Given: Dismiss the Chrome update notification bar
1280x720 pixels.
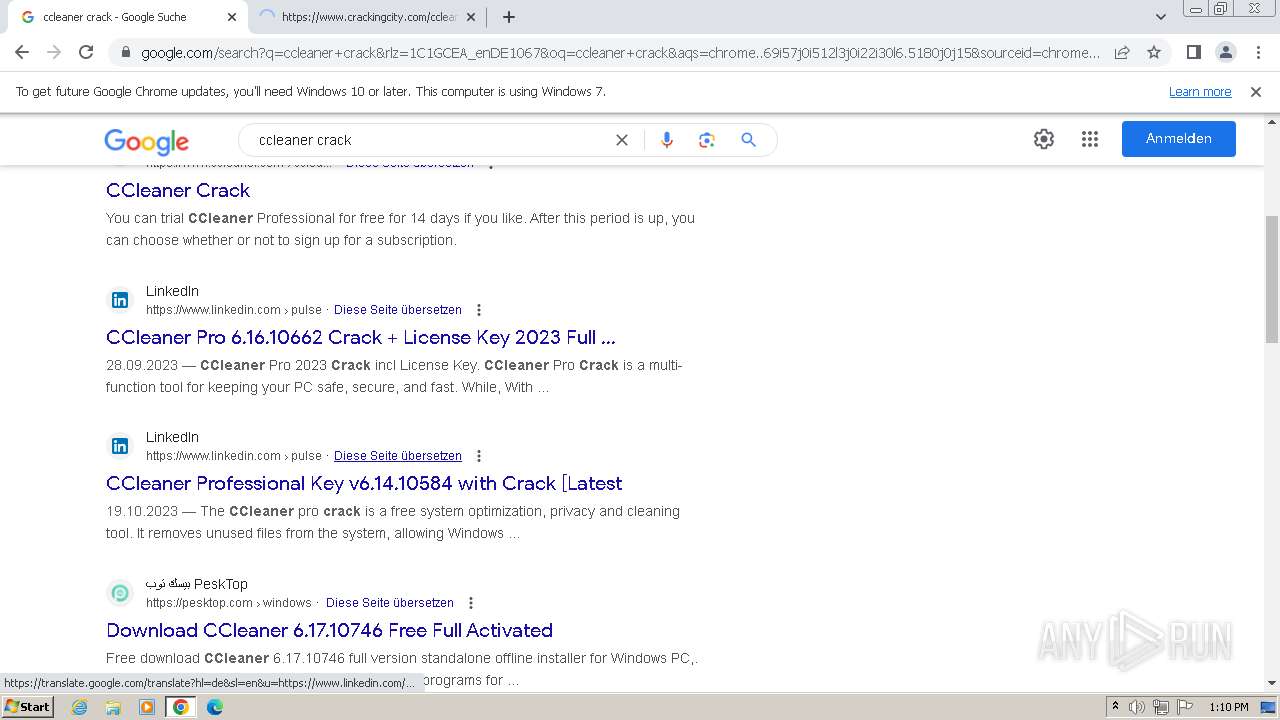Looking at the screenshot, I should 1256,91.
